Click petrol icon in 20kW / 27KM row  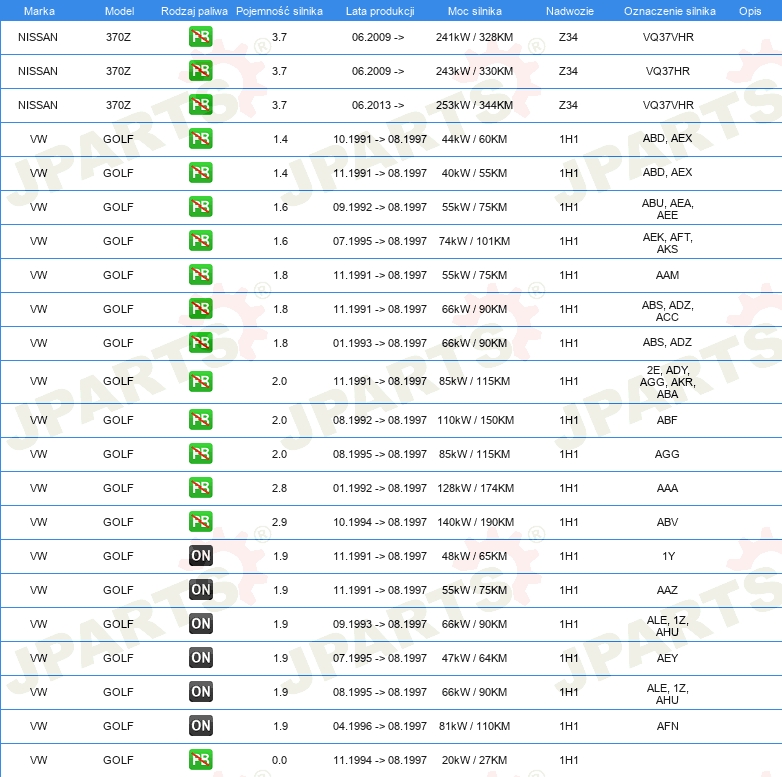click(200, 759)
